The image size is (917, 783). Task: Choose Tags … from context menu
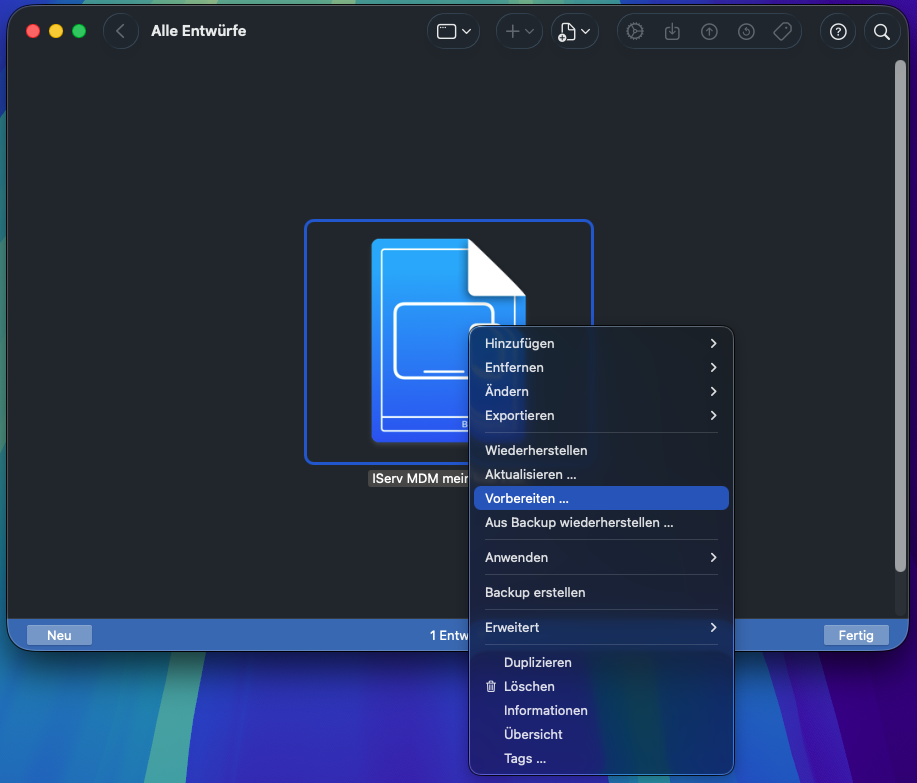tap(601, 758)
